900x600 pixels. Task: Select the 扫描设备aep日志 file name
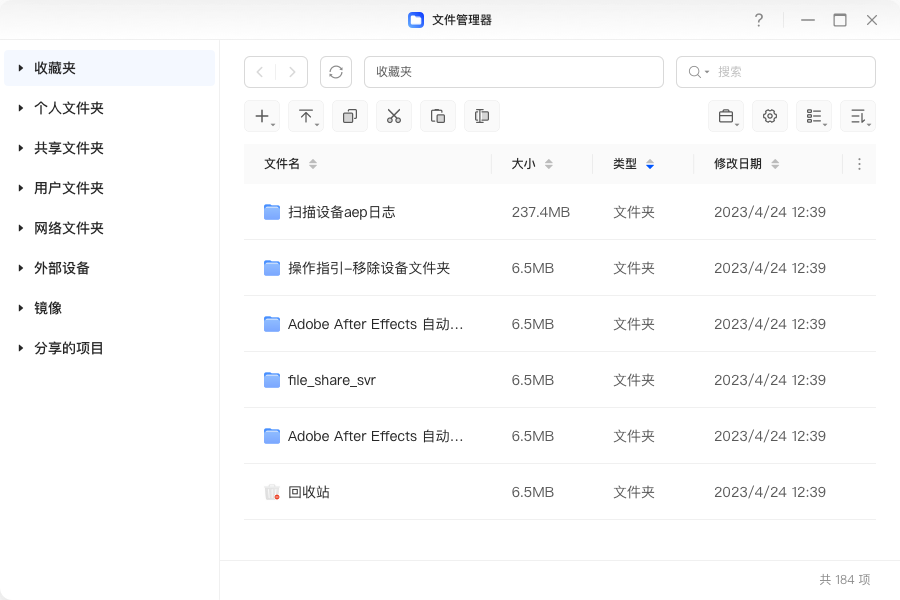[x=342, y=212]
